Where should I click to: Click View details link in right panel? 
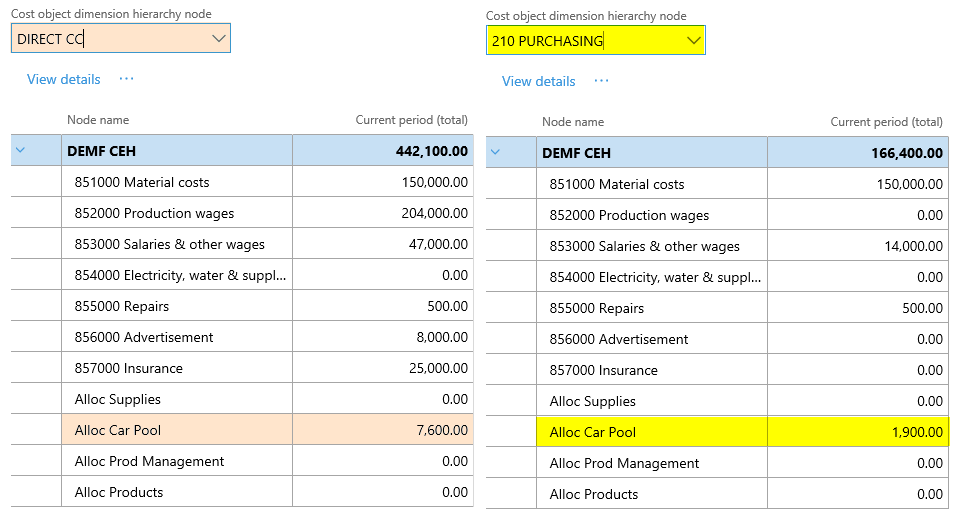click(x=539, y=81)
